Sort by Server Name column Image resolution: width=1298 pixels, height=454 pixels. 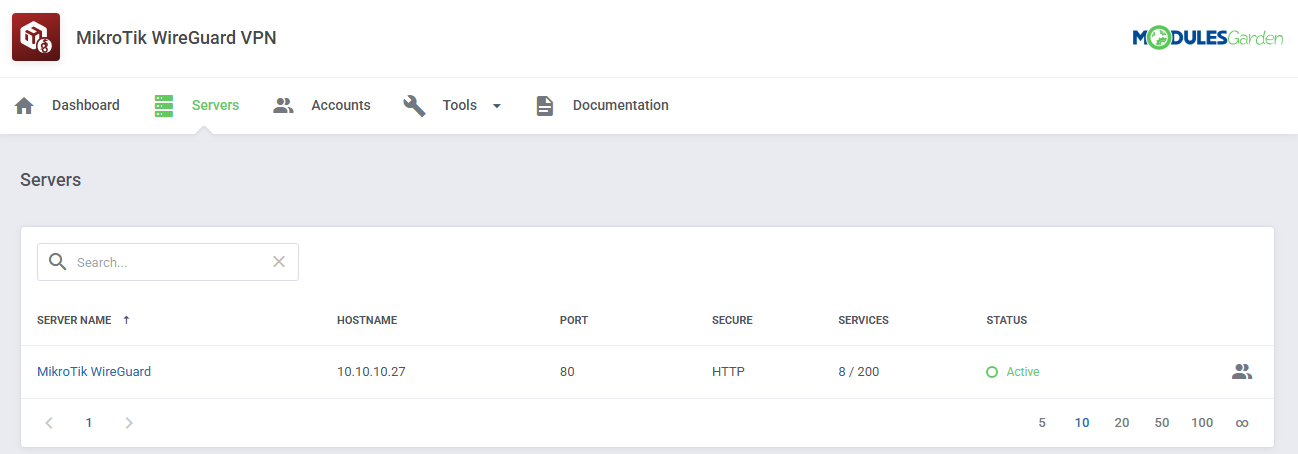pyautogui.click(x=74, y=320)
